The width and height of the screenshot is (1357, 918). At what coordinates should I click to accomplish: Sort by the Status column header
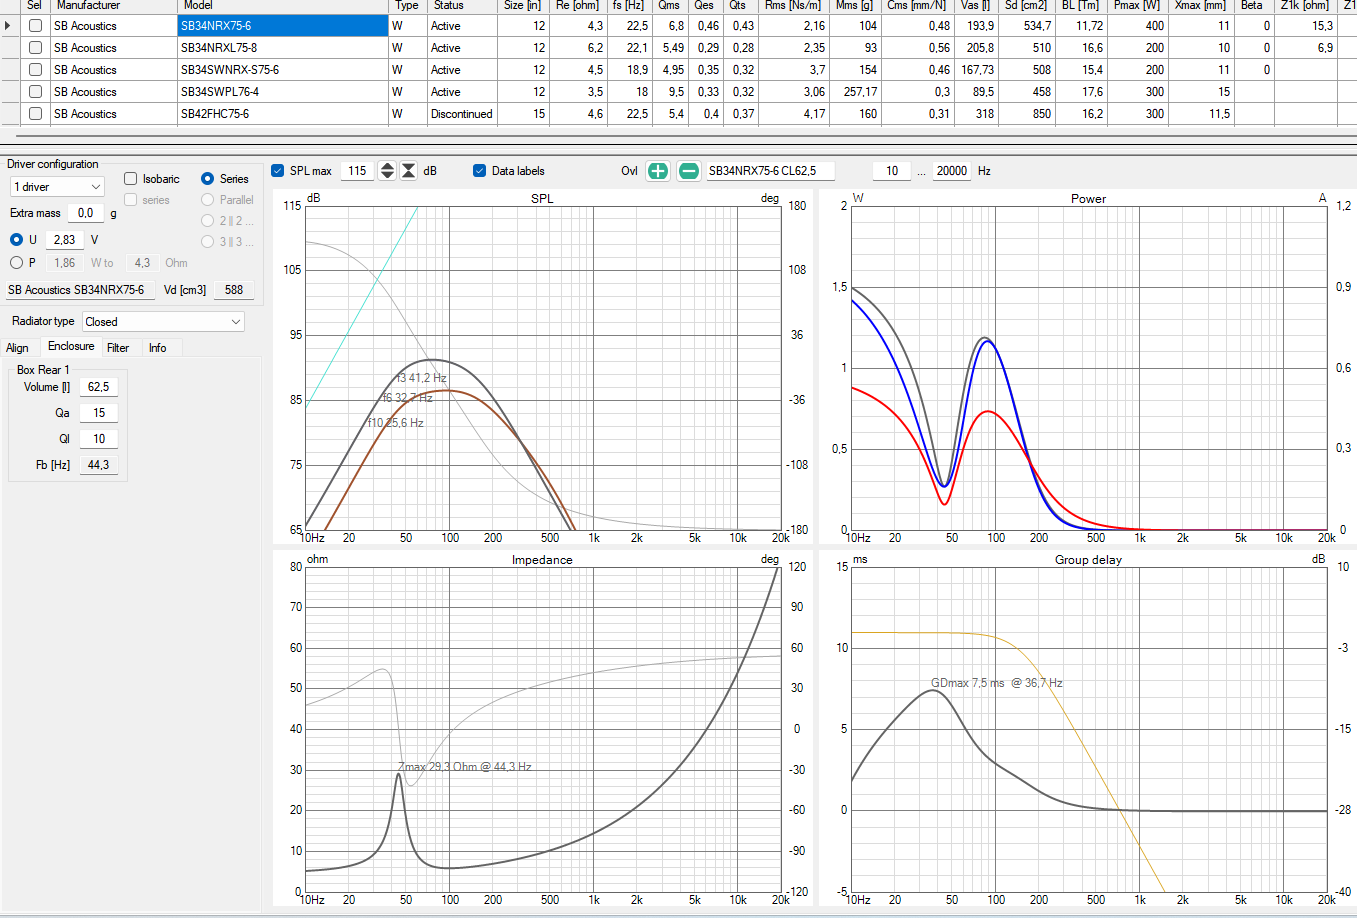click(462, 5)
